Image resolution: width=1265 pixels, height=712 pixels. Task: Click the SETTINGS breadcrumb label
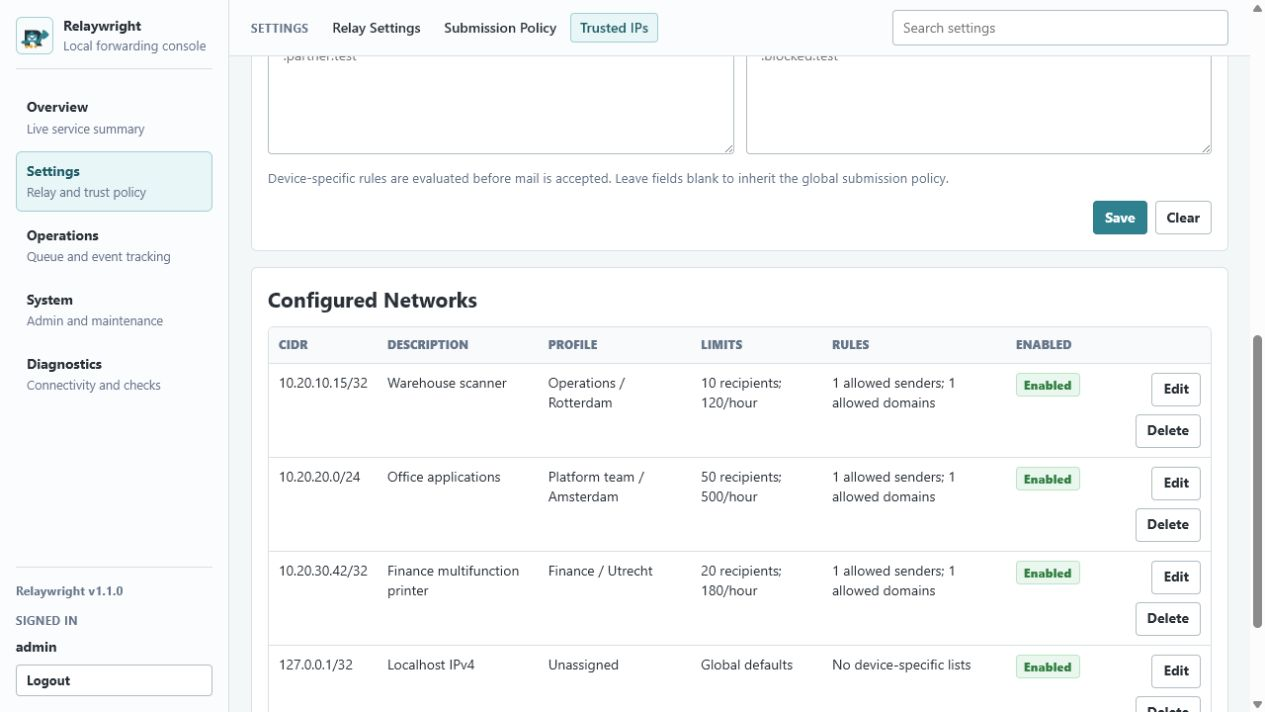click(279, 28)
